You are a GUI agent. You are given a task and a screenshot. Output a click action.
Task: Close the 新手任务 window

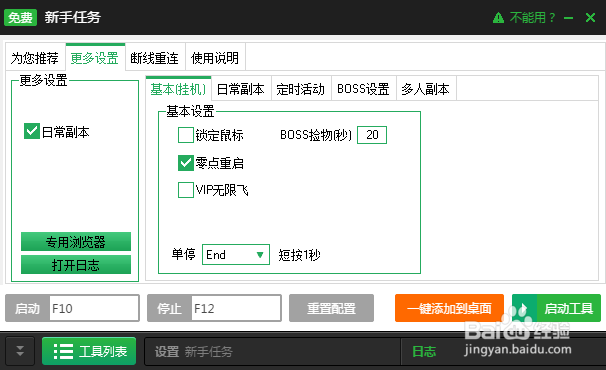[x=590, y=17]
